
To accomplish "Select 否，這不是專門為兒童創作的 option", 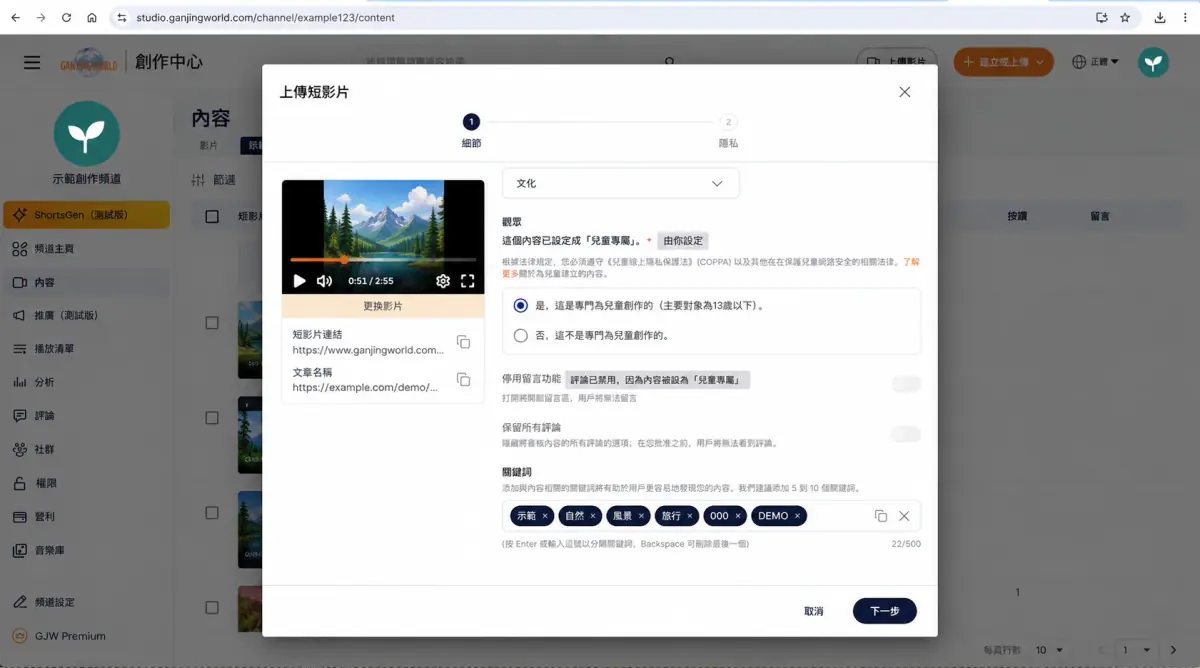I will (x=520, y=336).
